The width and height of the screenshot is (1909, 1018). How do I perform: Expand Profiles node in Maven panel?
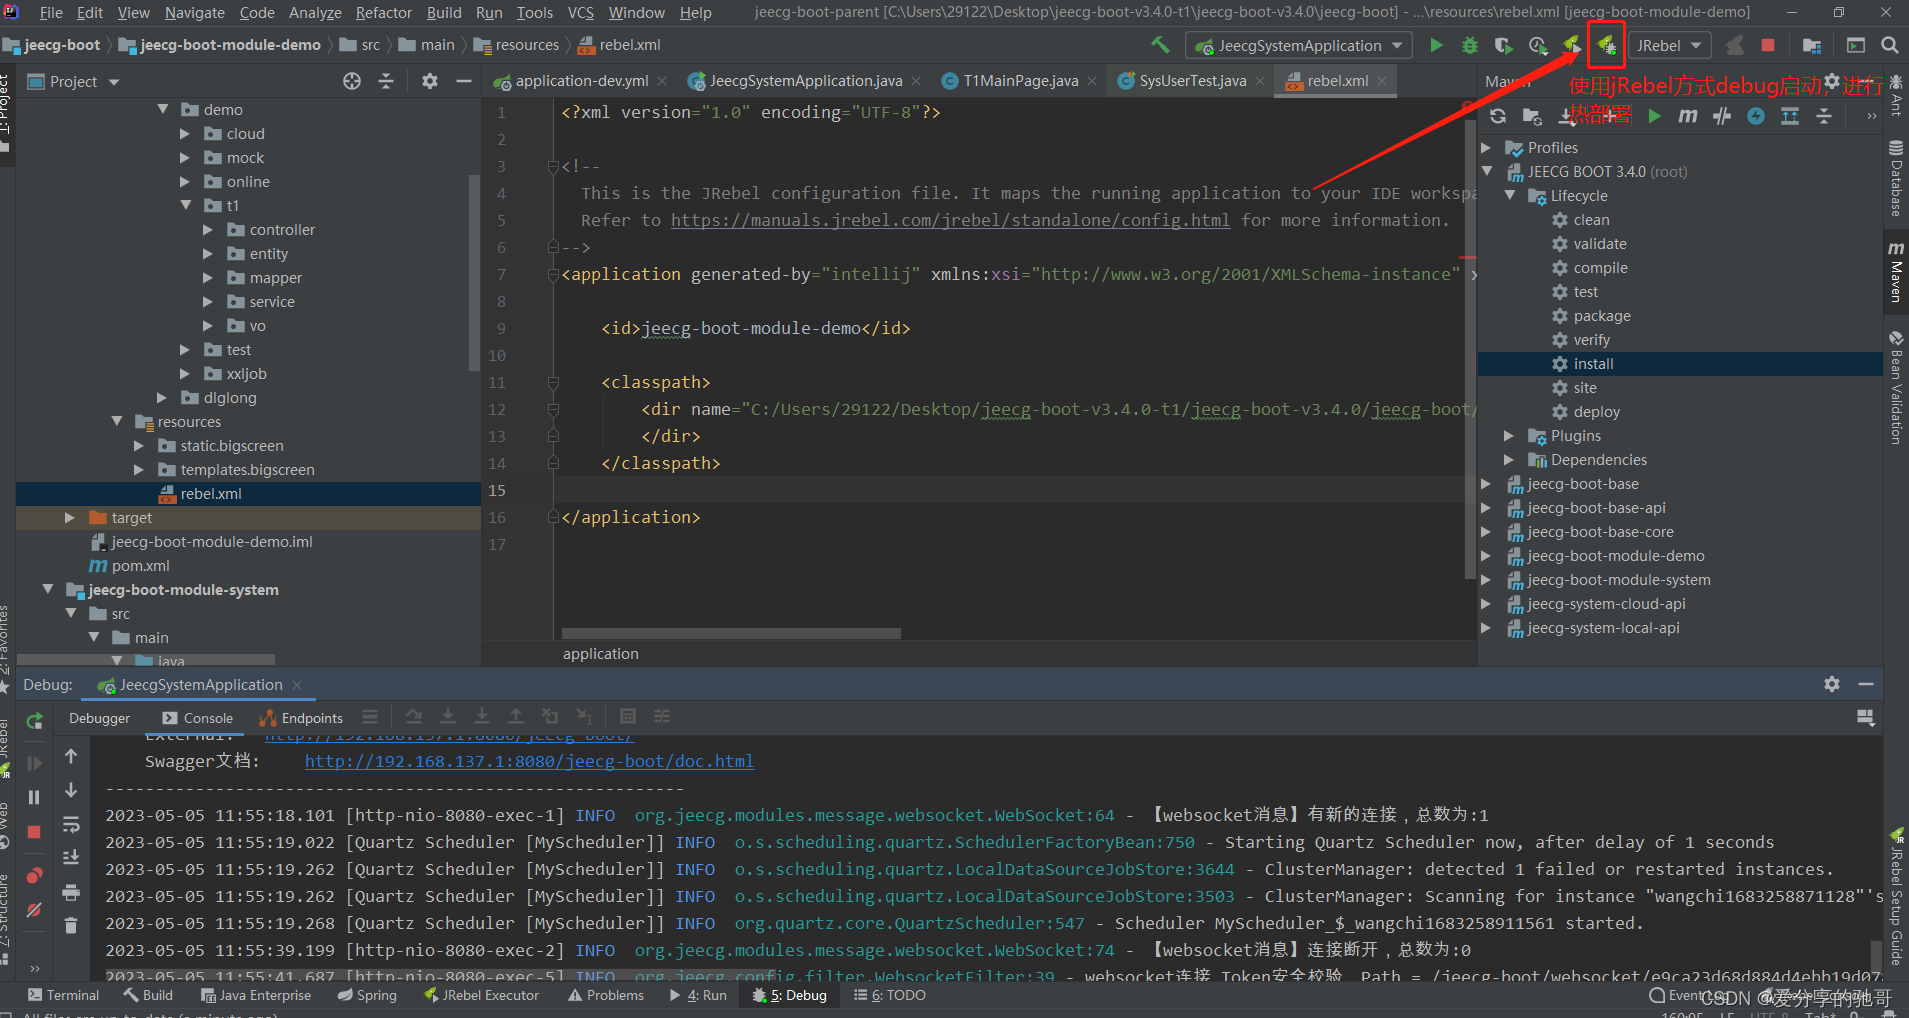coord(1487,147)
